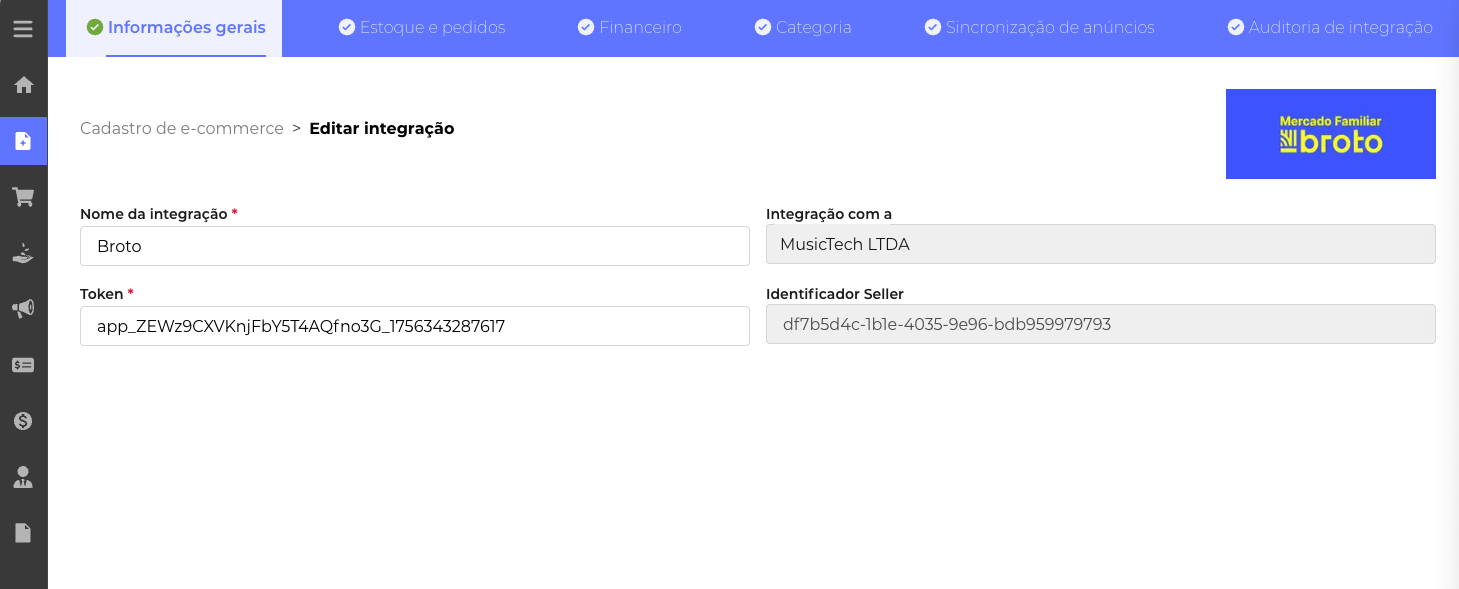This screenshot has width=1459, height=589.
Task: Switch to the Informações gerais tab
Action: click(x=175, y=28)
